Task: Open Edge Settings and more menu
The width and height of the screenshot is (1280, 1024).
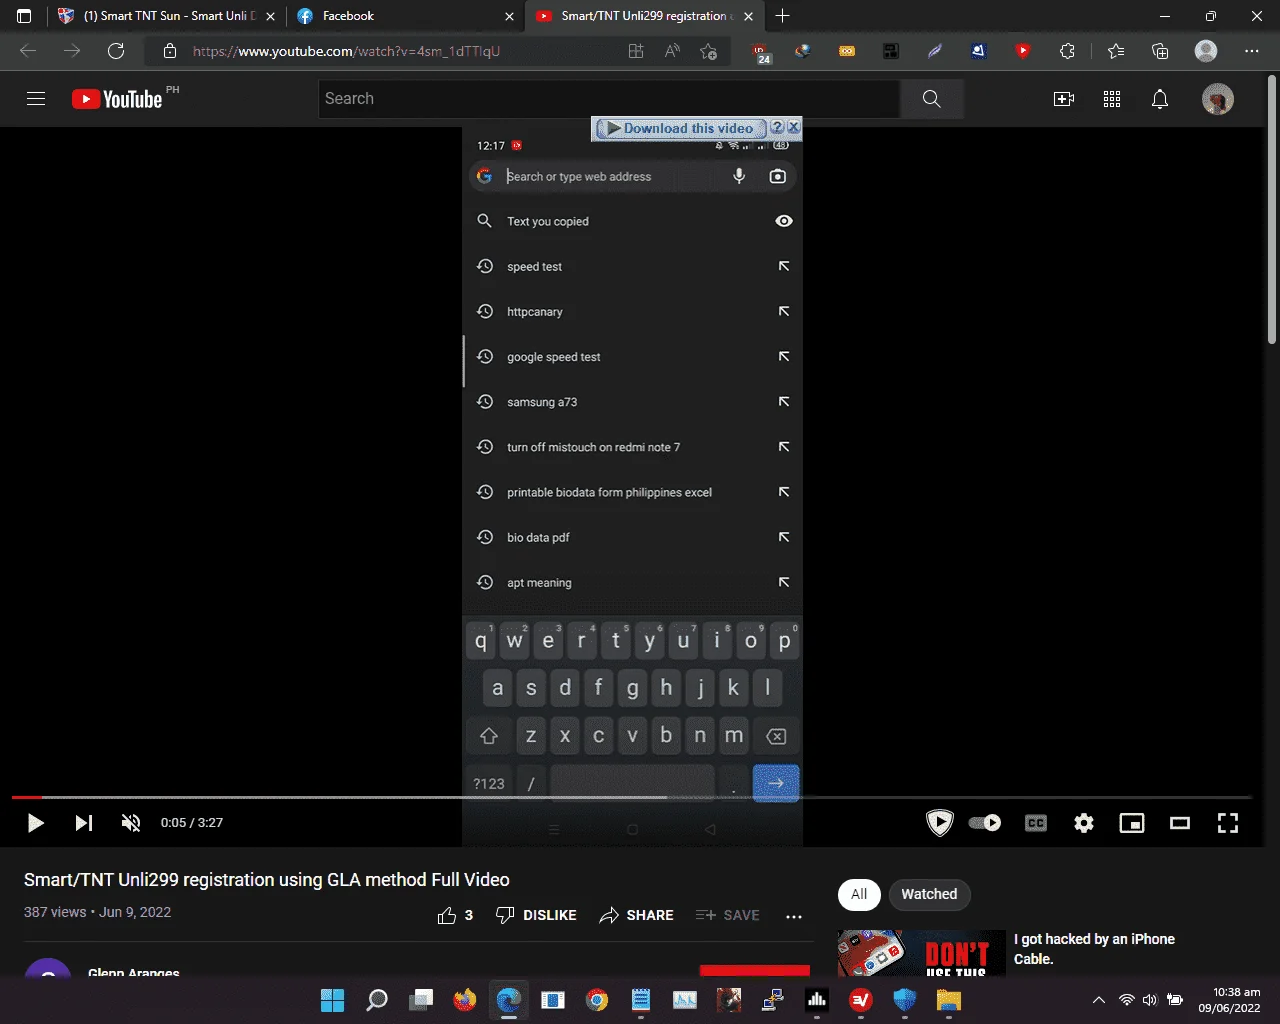Action: [1252, 51]
